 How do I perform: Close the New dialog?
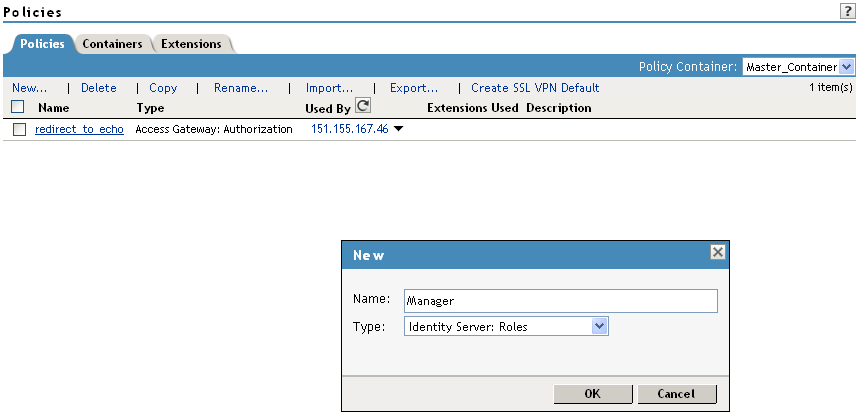click(x=717, y=253)
